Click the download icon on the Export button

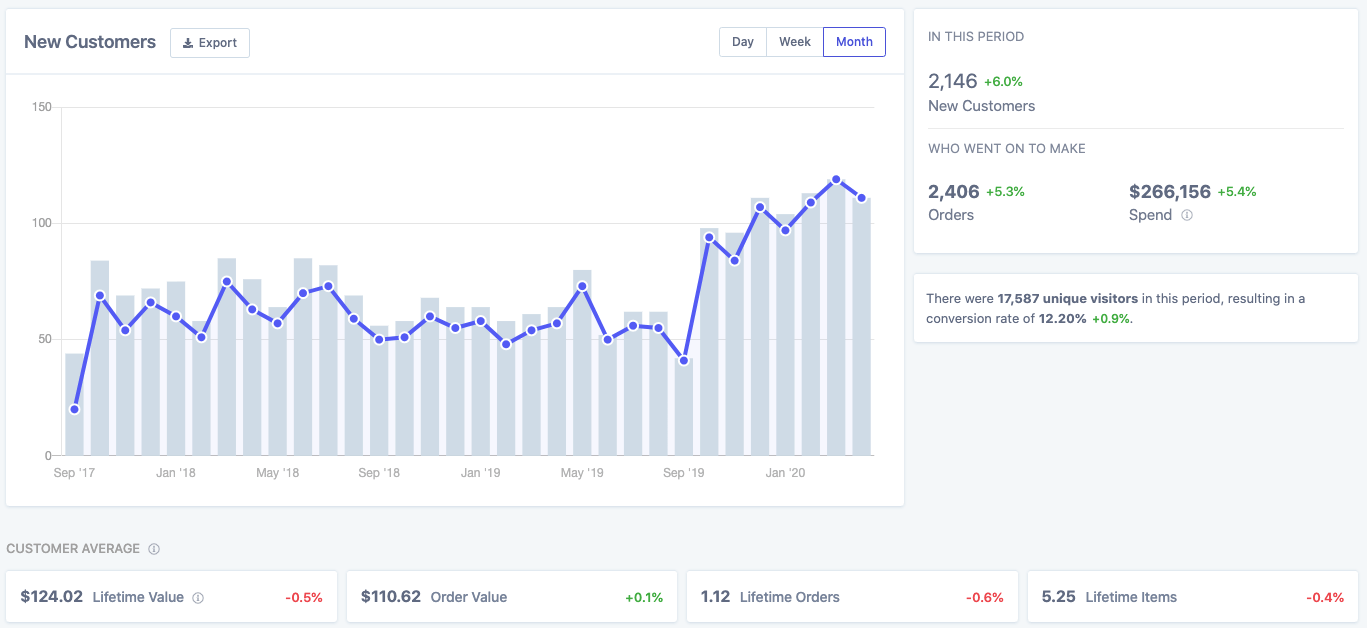pyautogui.click(x=188, y=43)
